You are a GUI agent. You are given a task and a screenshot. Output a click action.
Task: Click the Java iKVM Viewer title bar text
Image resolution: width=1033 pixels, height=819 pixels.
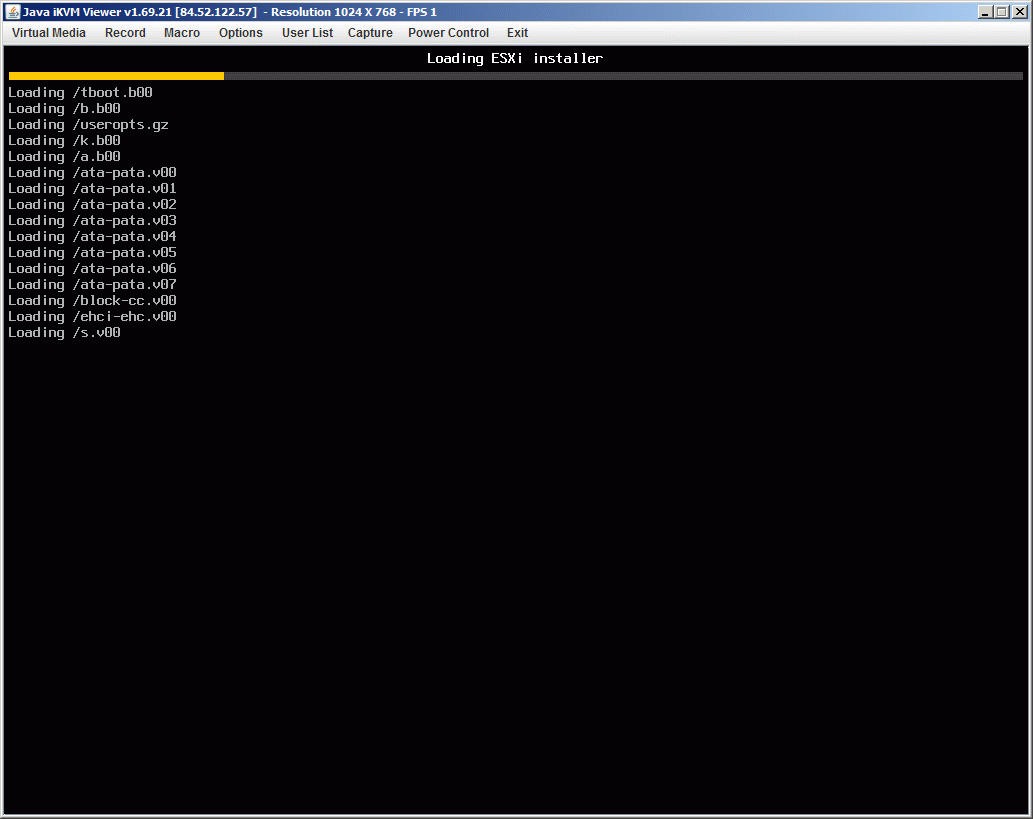(230, 12)
